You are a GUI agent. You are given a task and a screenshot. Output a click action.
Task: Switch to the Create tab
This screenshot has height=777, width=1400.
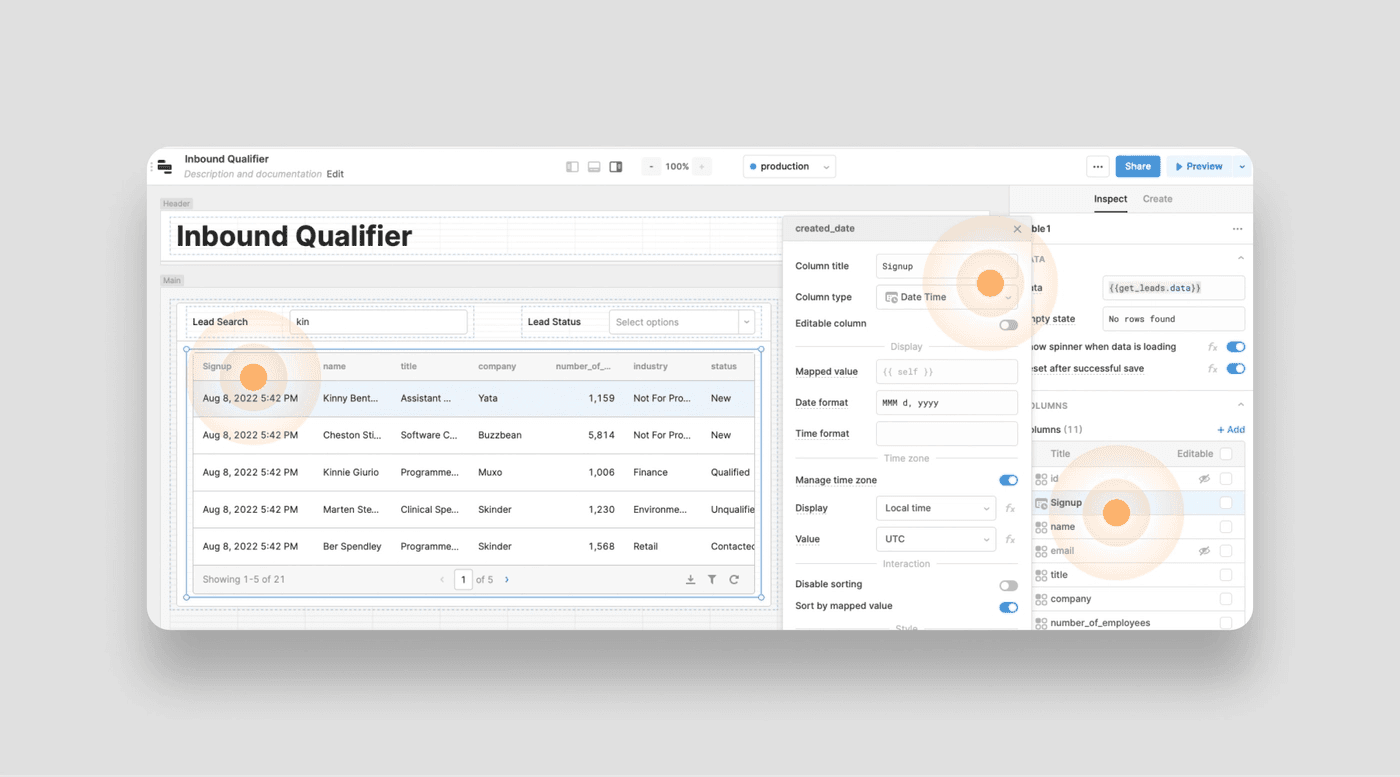pos(1157,199)
